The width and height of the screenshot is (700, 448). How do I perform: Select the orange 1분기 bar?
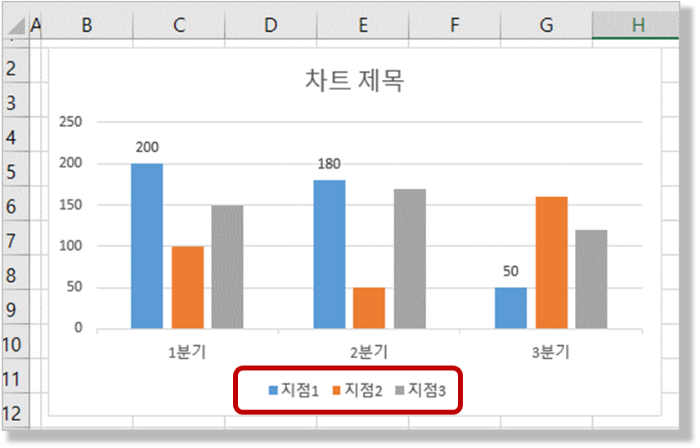pyautogui.click(x=188, y=287)
